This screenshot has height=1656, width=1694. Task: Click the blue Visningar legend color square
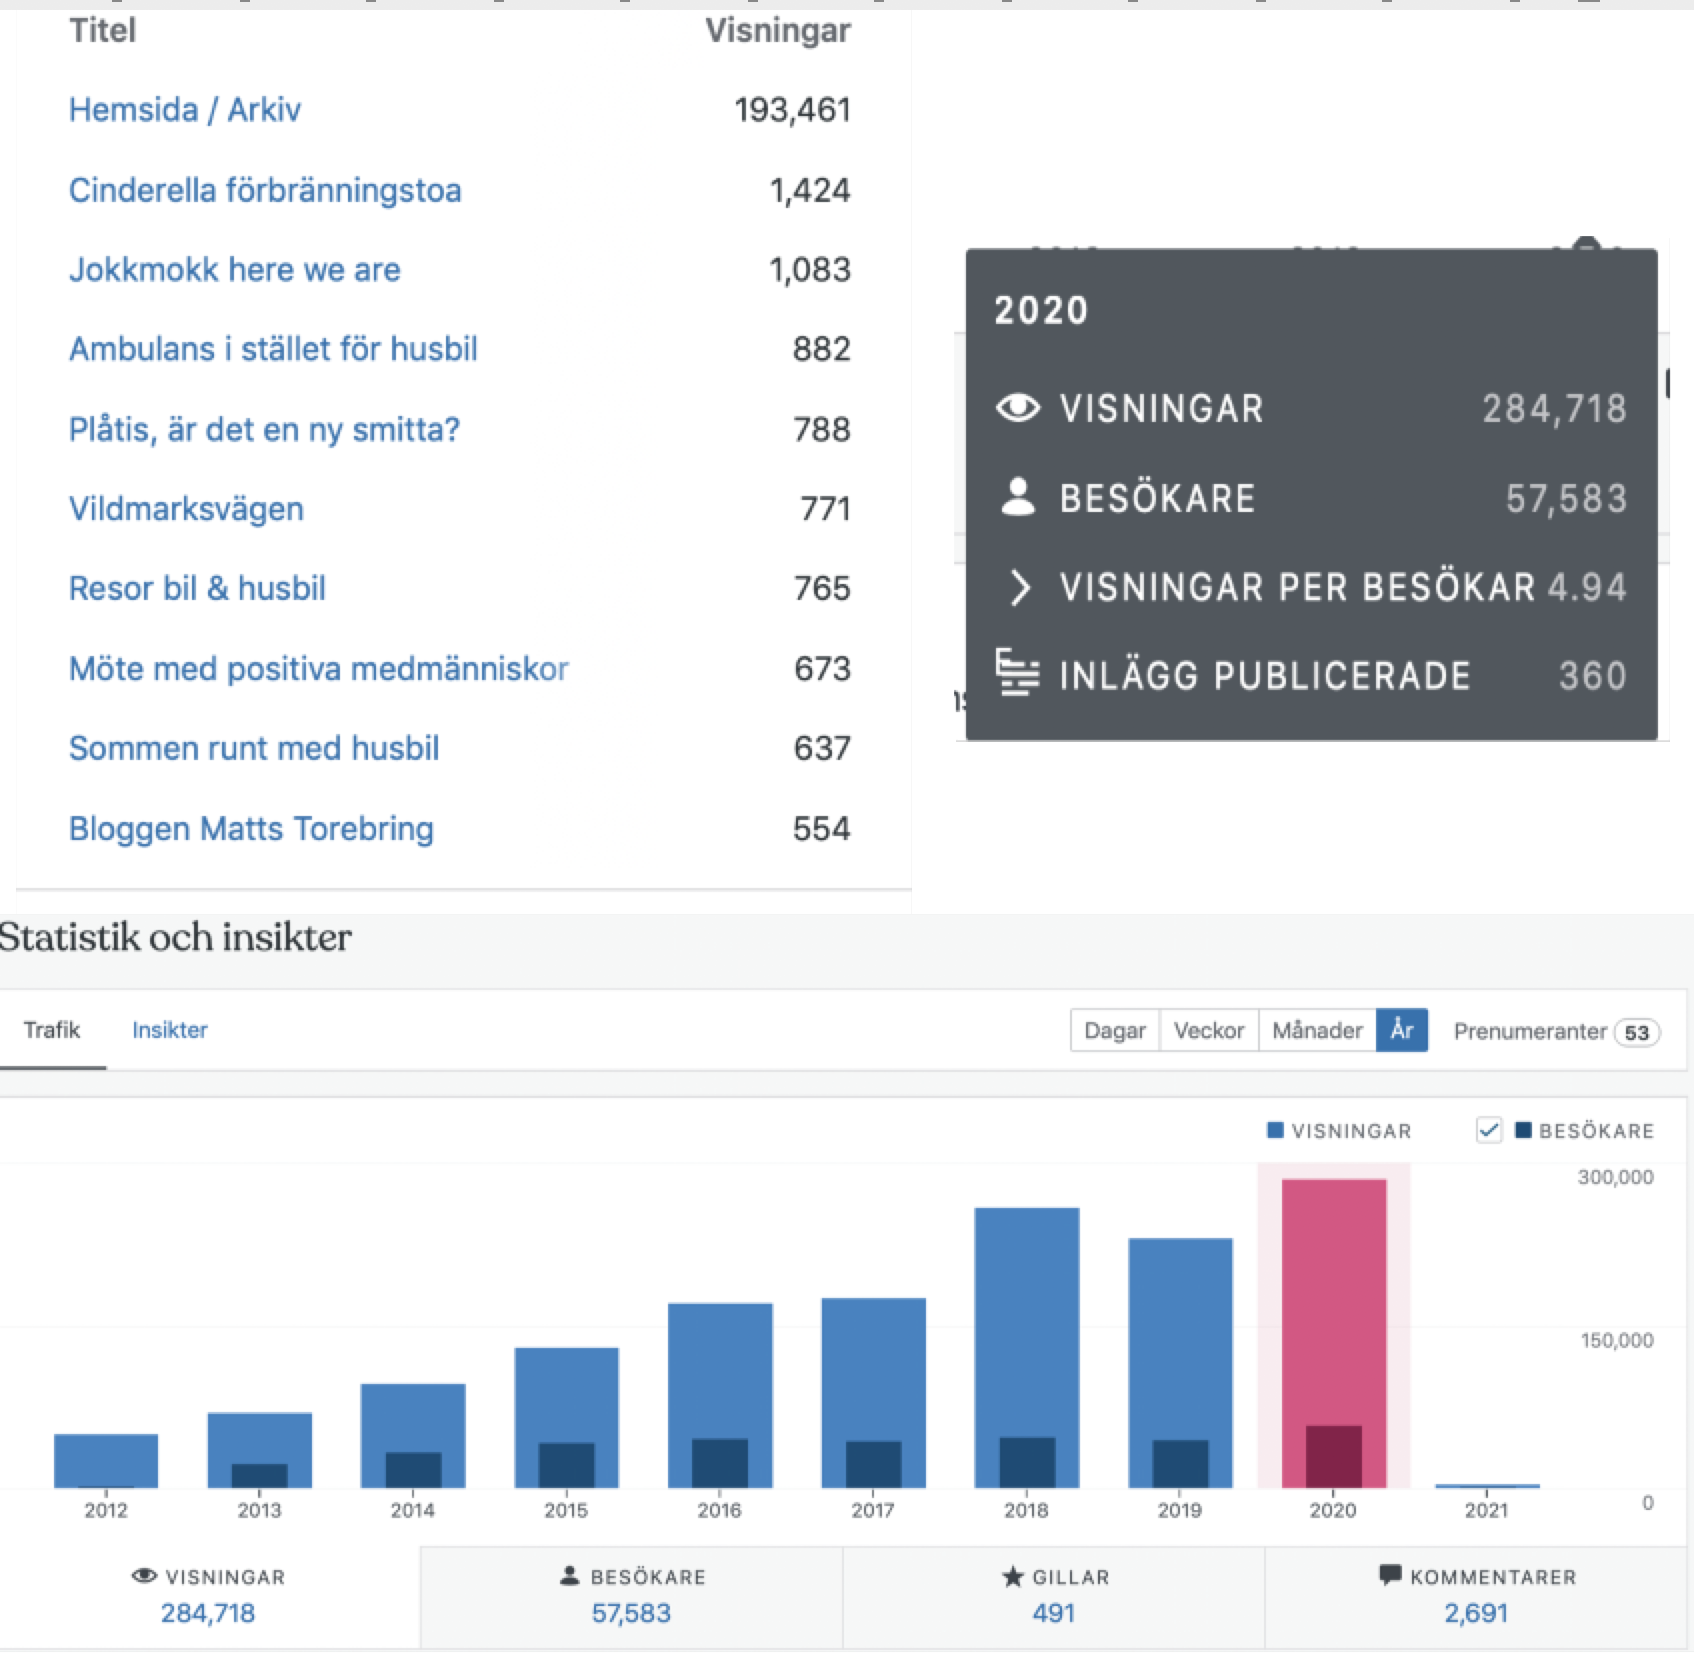point(1274,1131)
